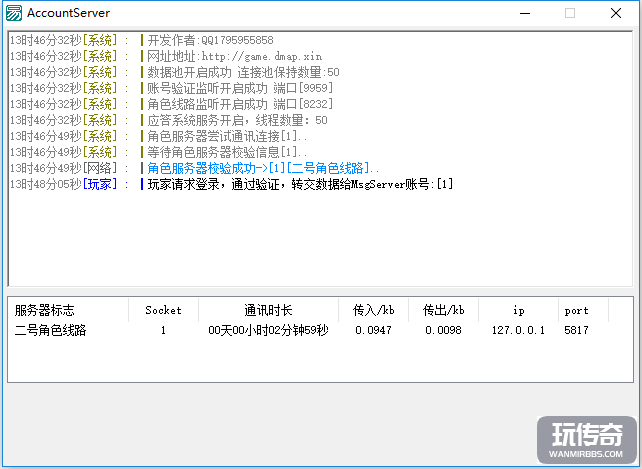
Task: Click the AccountServer window title text
Action: [x=68, y=13]
